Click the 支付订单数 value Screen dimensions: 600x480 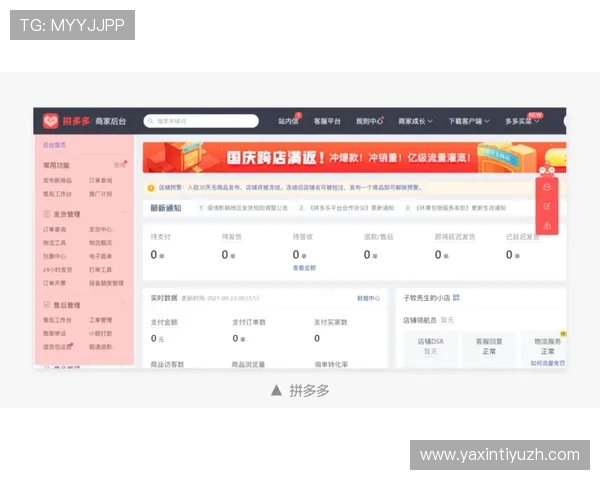tap(239, 339)
